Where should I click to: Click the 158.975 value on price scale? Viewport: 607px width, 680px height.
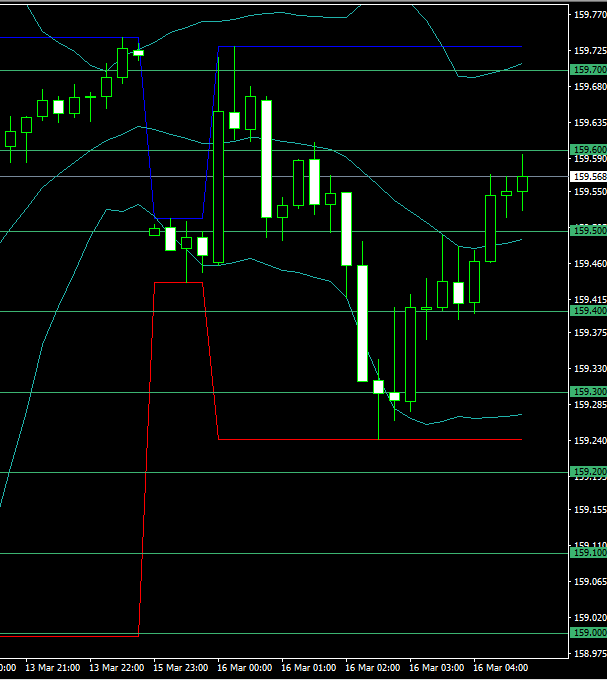pyautogui.click(x=586, y=653)
